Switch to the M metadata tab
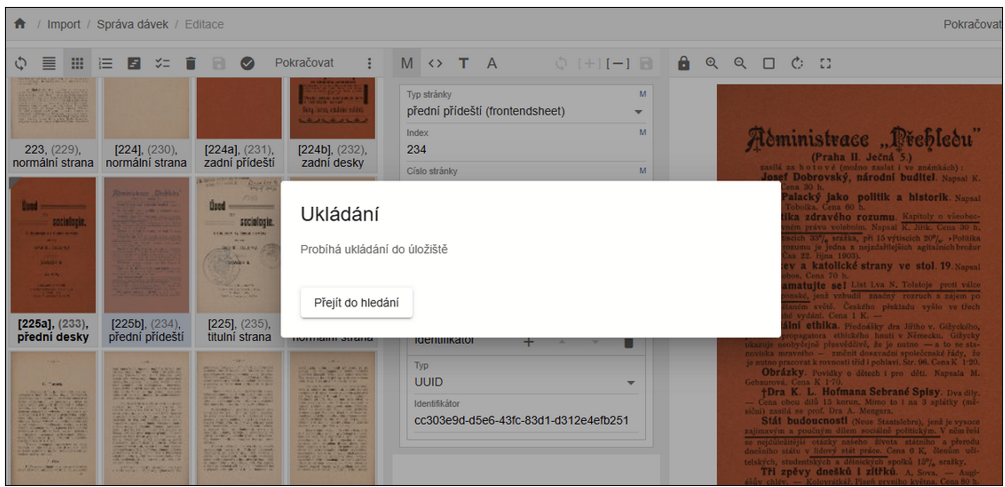1005x487 pixels. [407, 63]
